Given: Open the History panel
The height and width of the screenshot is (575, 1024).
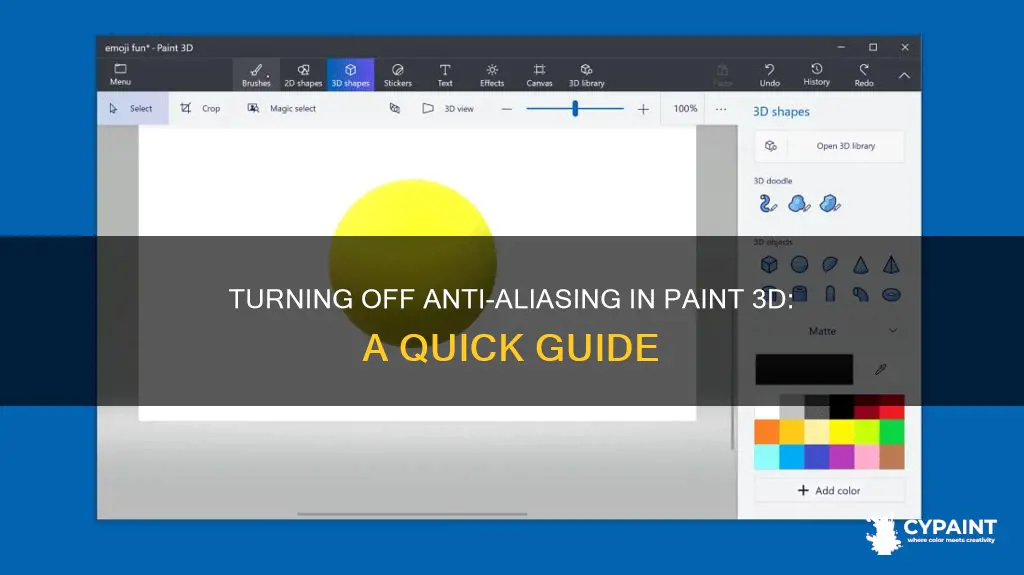Looking at the screenshot, I should point(816,75).
